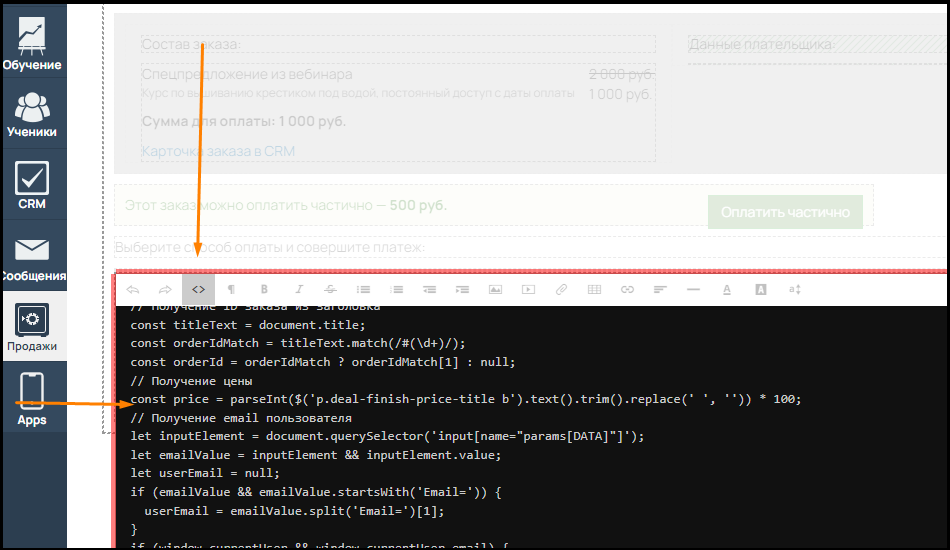Increase indent with the indent icon
Image resolution: width=950 pixels, height=550 pixels.
tap(462, 290)
